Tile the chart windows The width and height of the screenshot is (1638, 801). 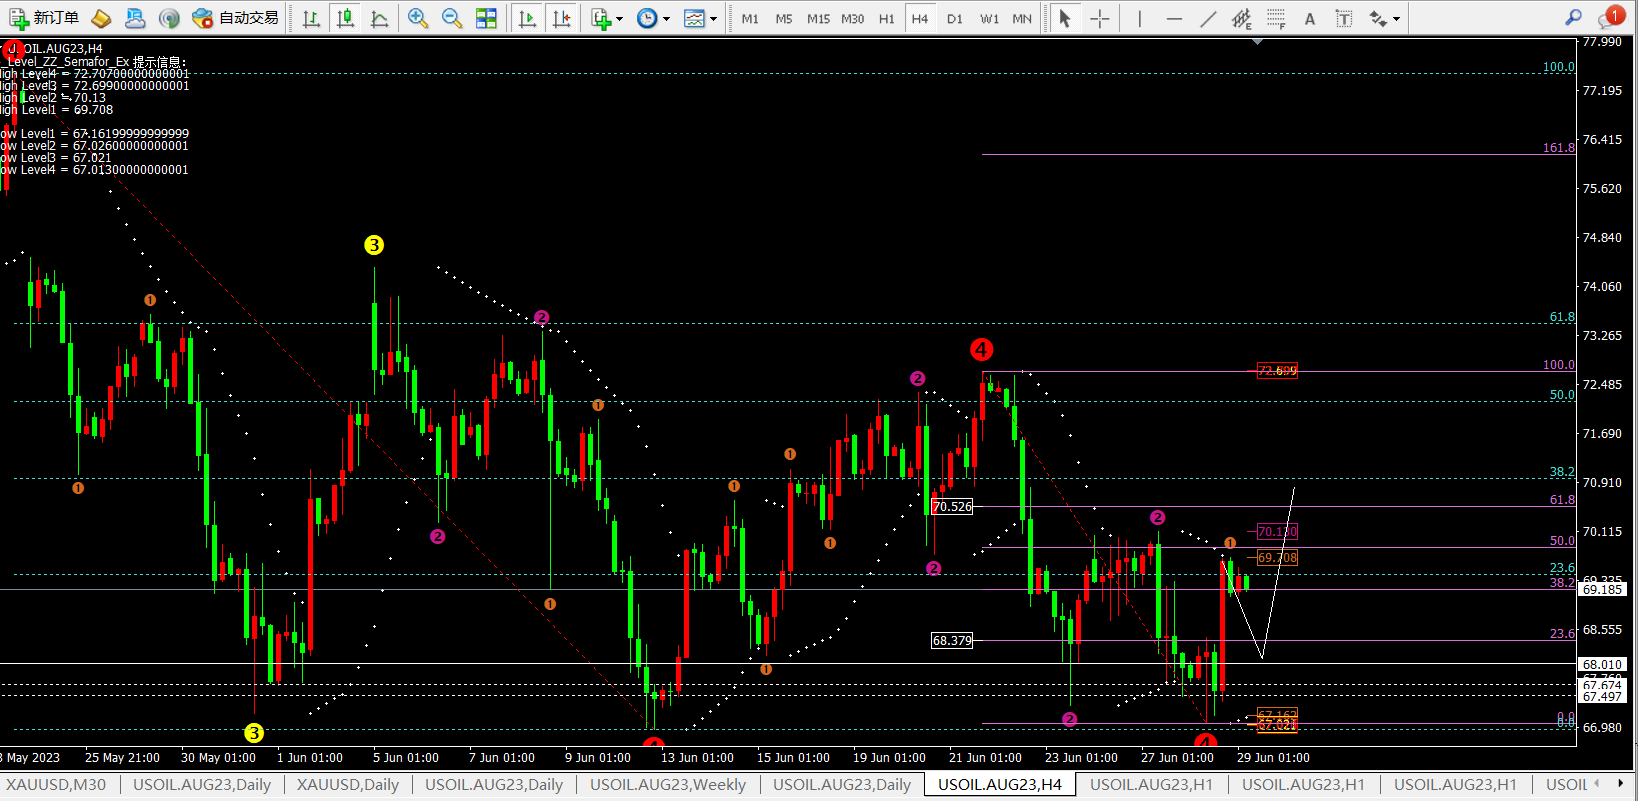tap(486, 18)
